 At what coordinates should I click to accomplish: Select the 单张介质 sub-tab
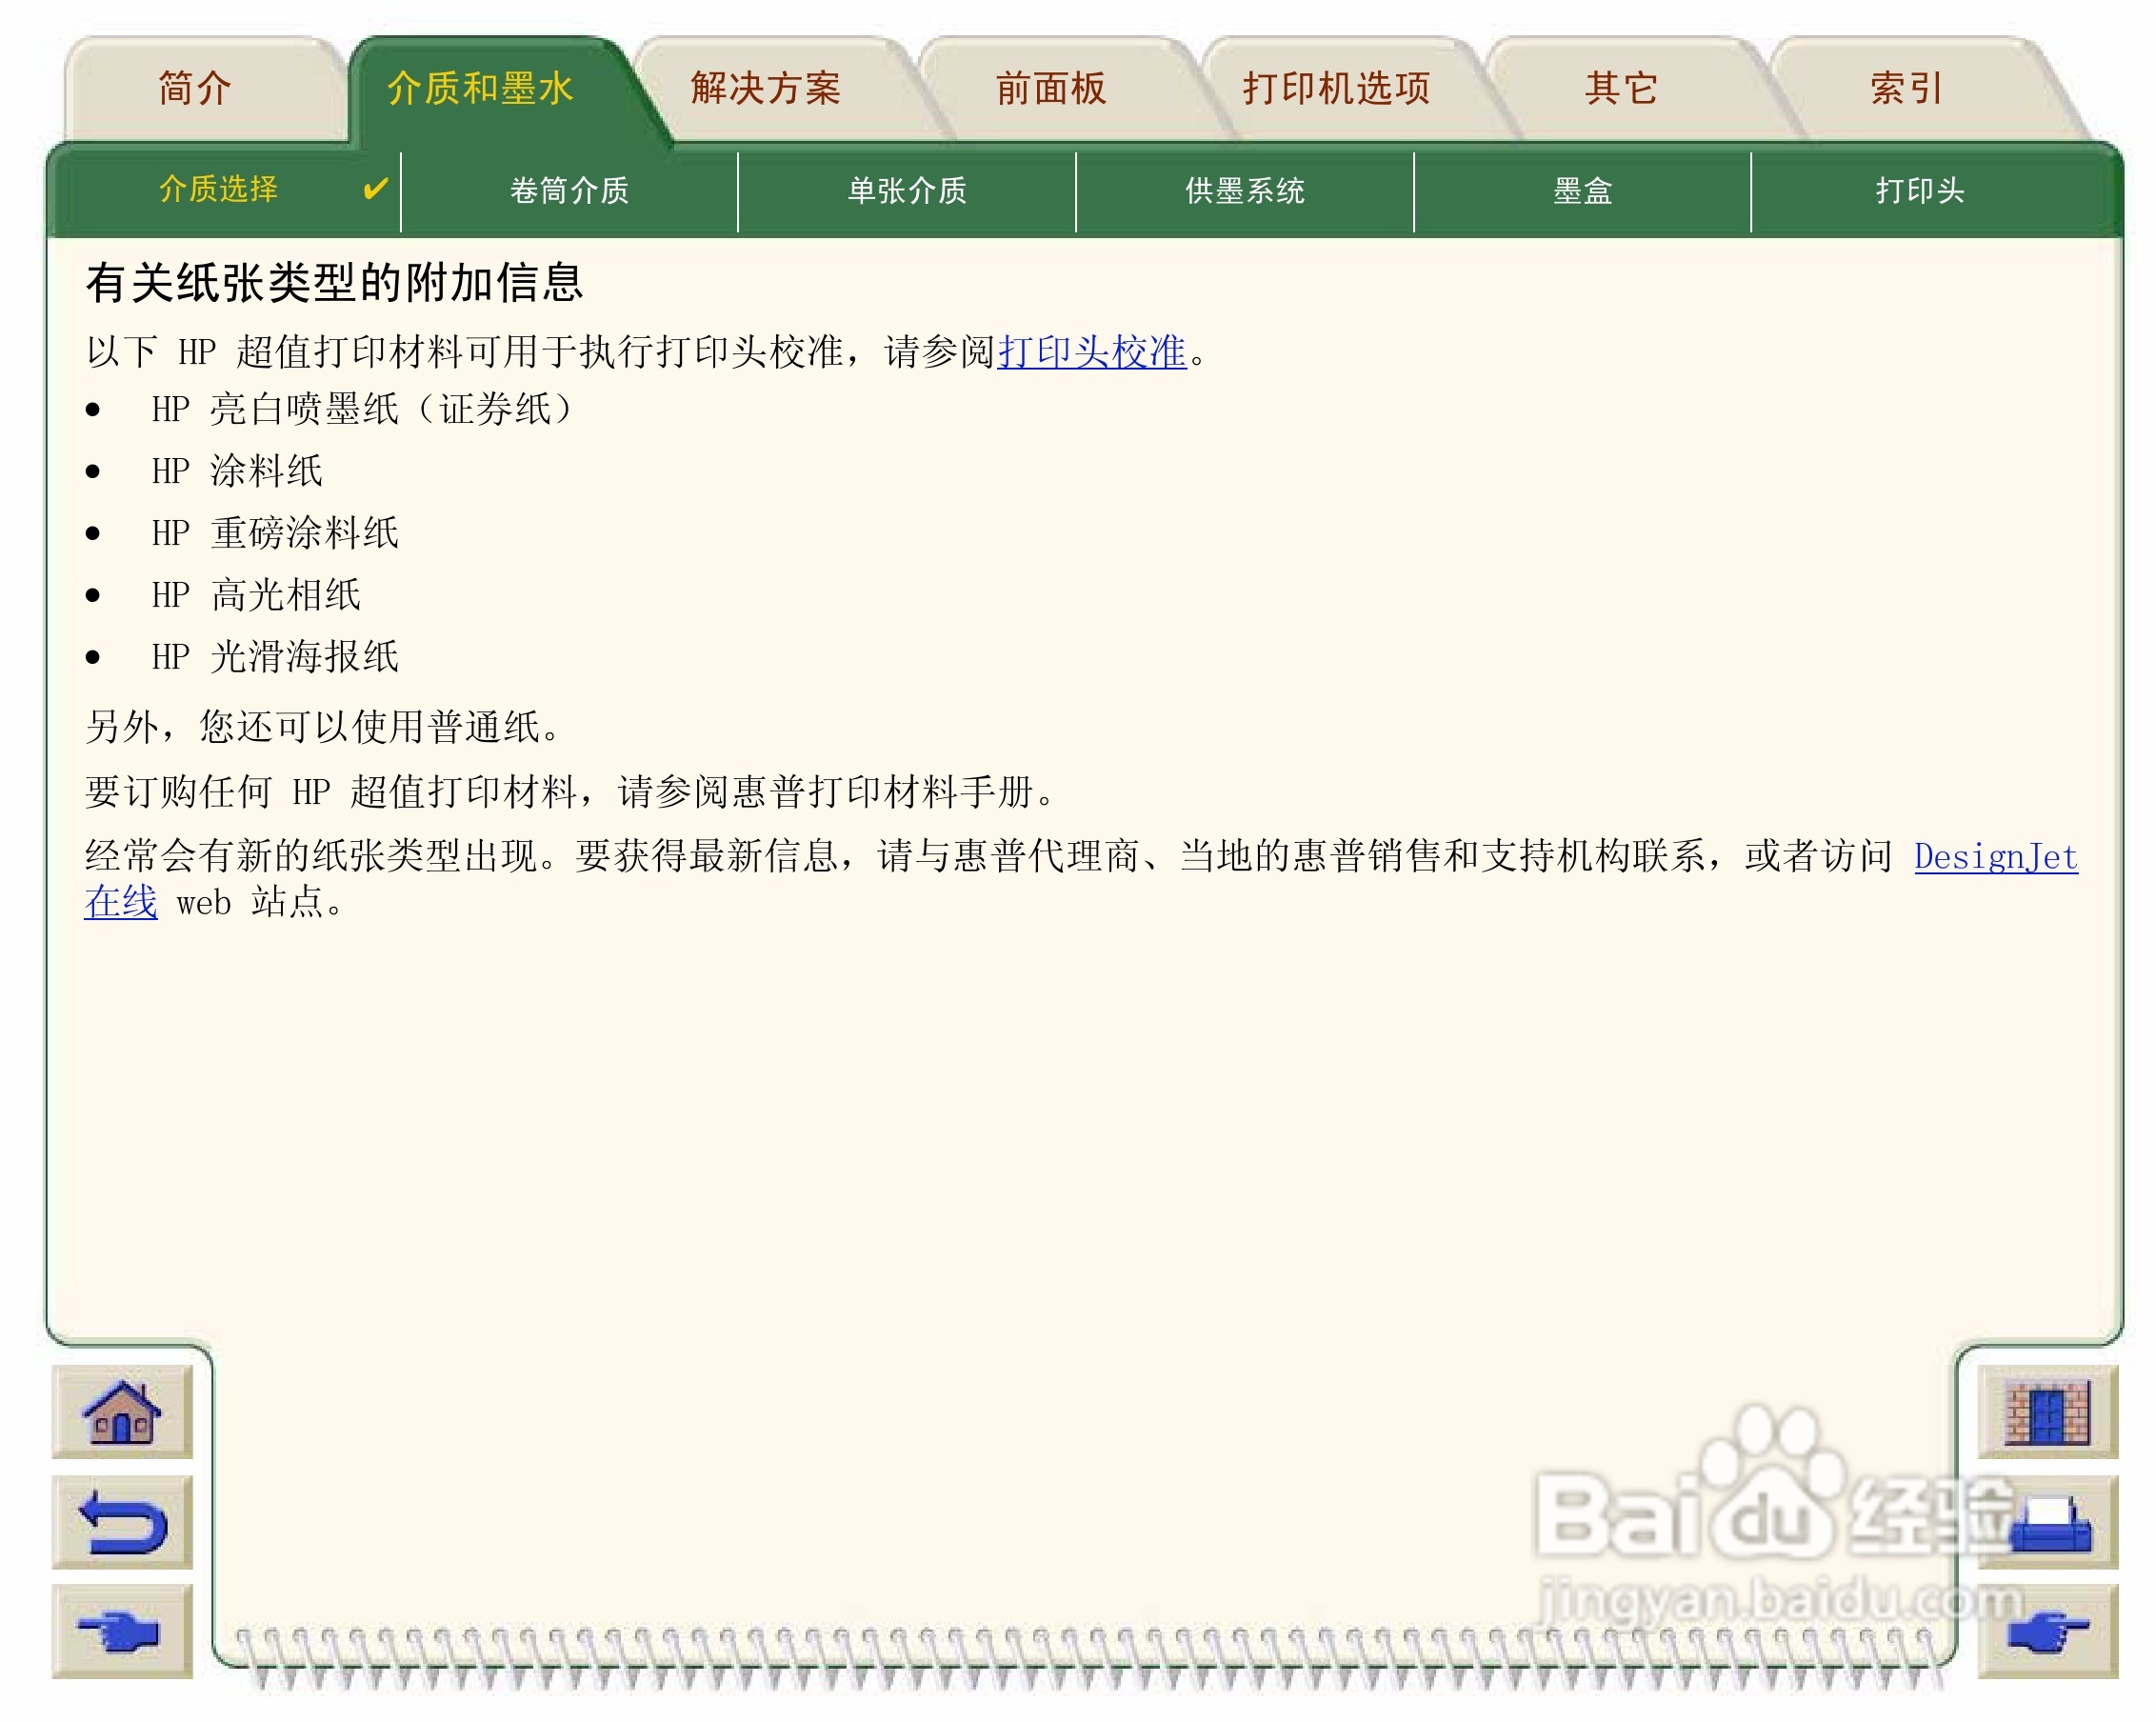(907, 190)
